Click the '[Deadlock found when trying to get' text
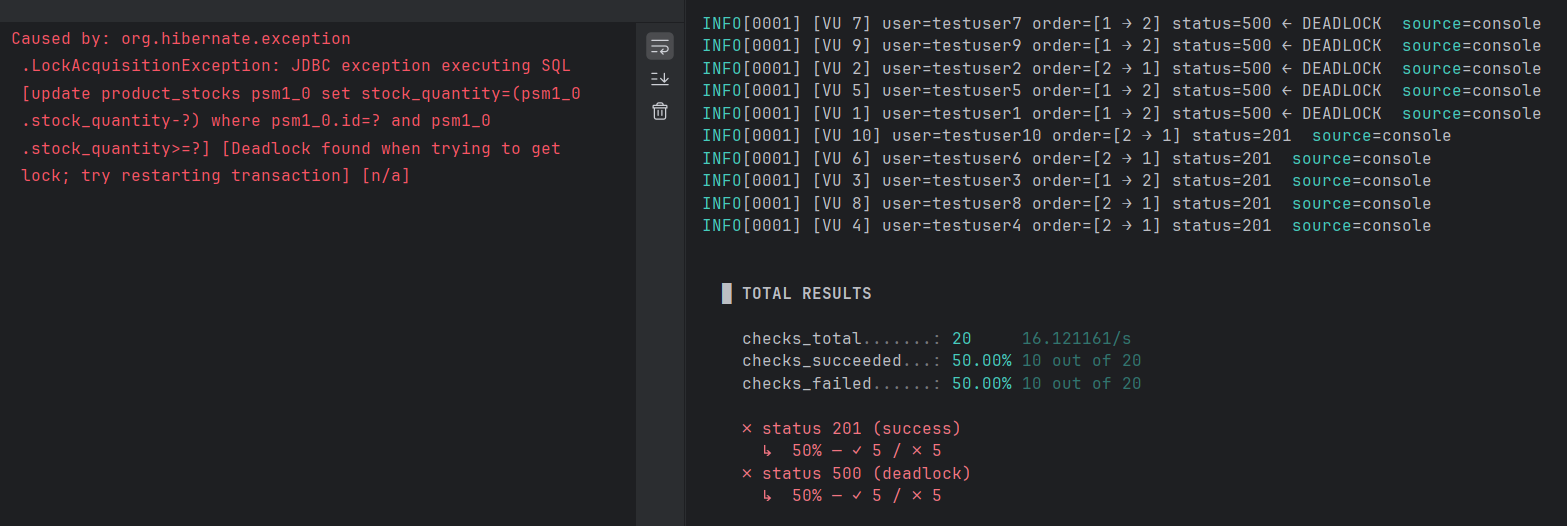This screenshot has height=526, width=1567. [390, 149]
